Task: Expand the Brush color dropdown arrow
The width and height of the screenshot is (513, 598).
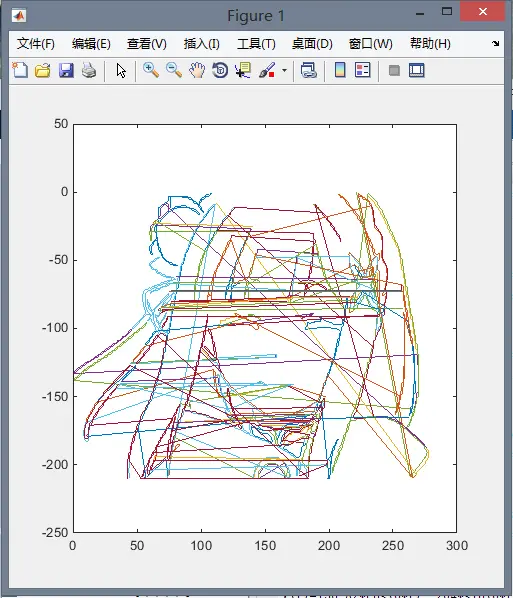Action: (284, 71)
